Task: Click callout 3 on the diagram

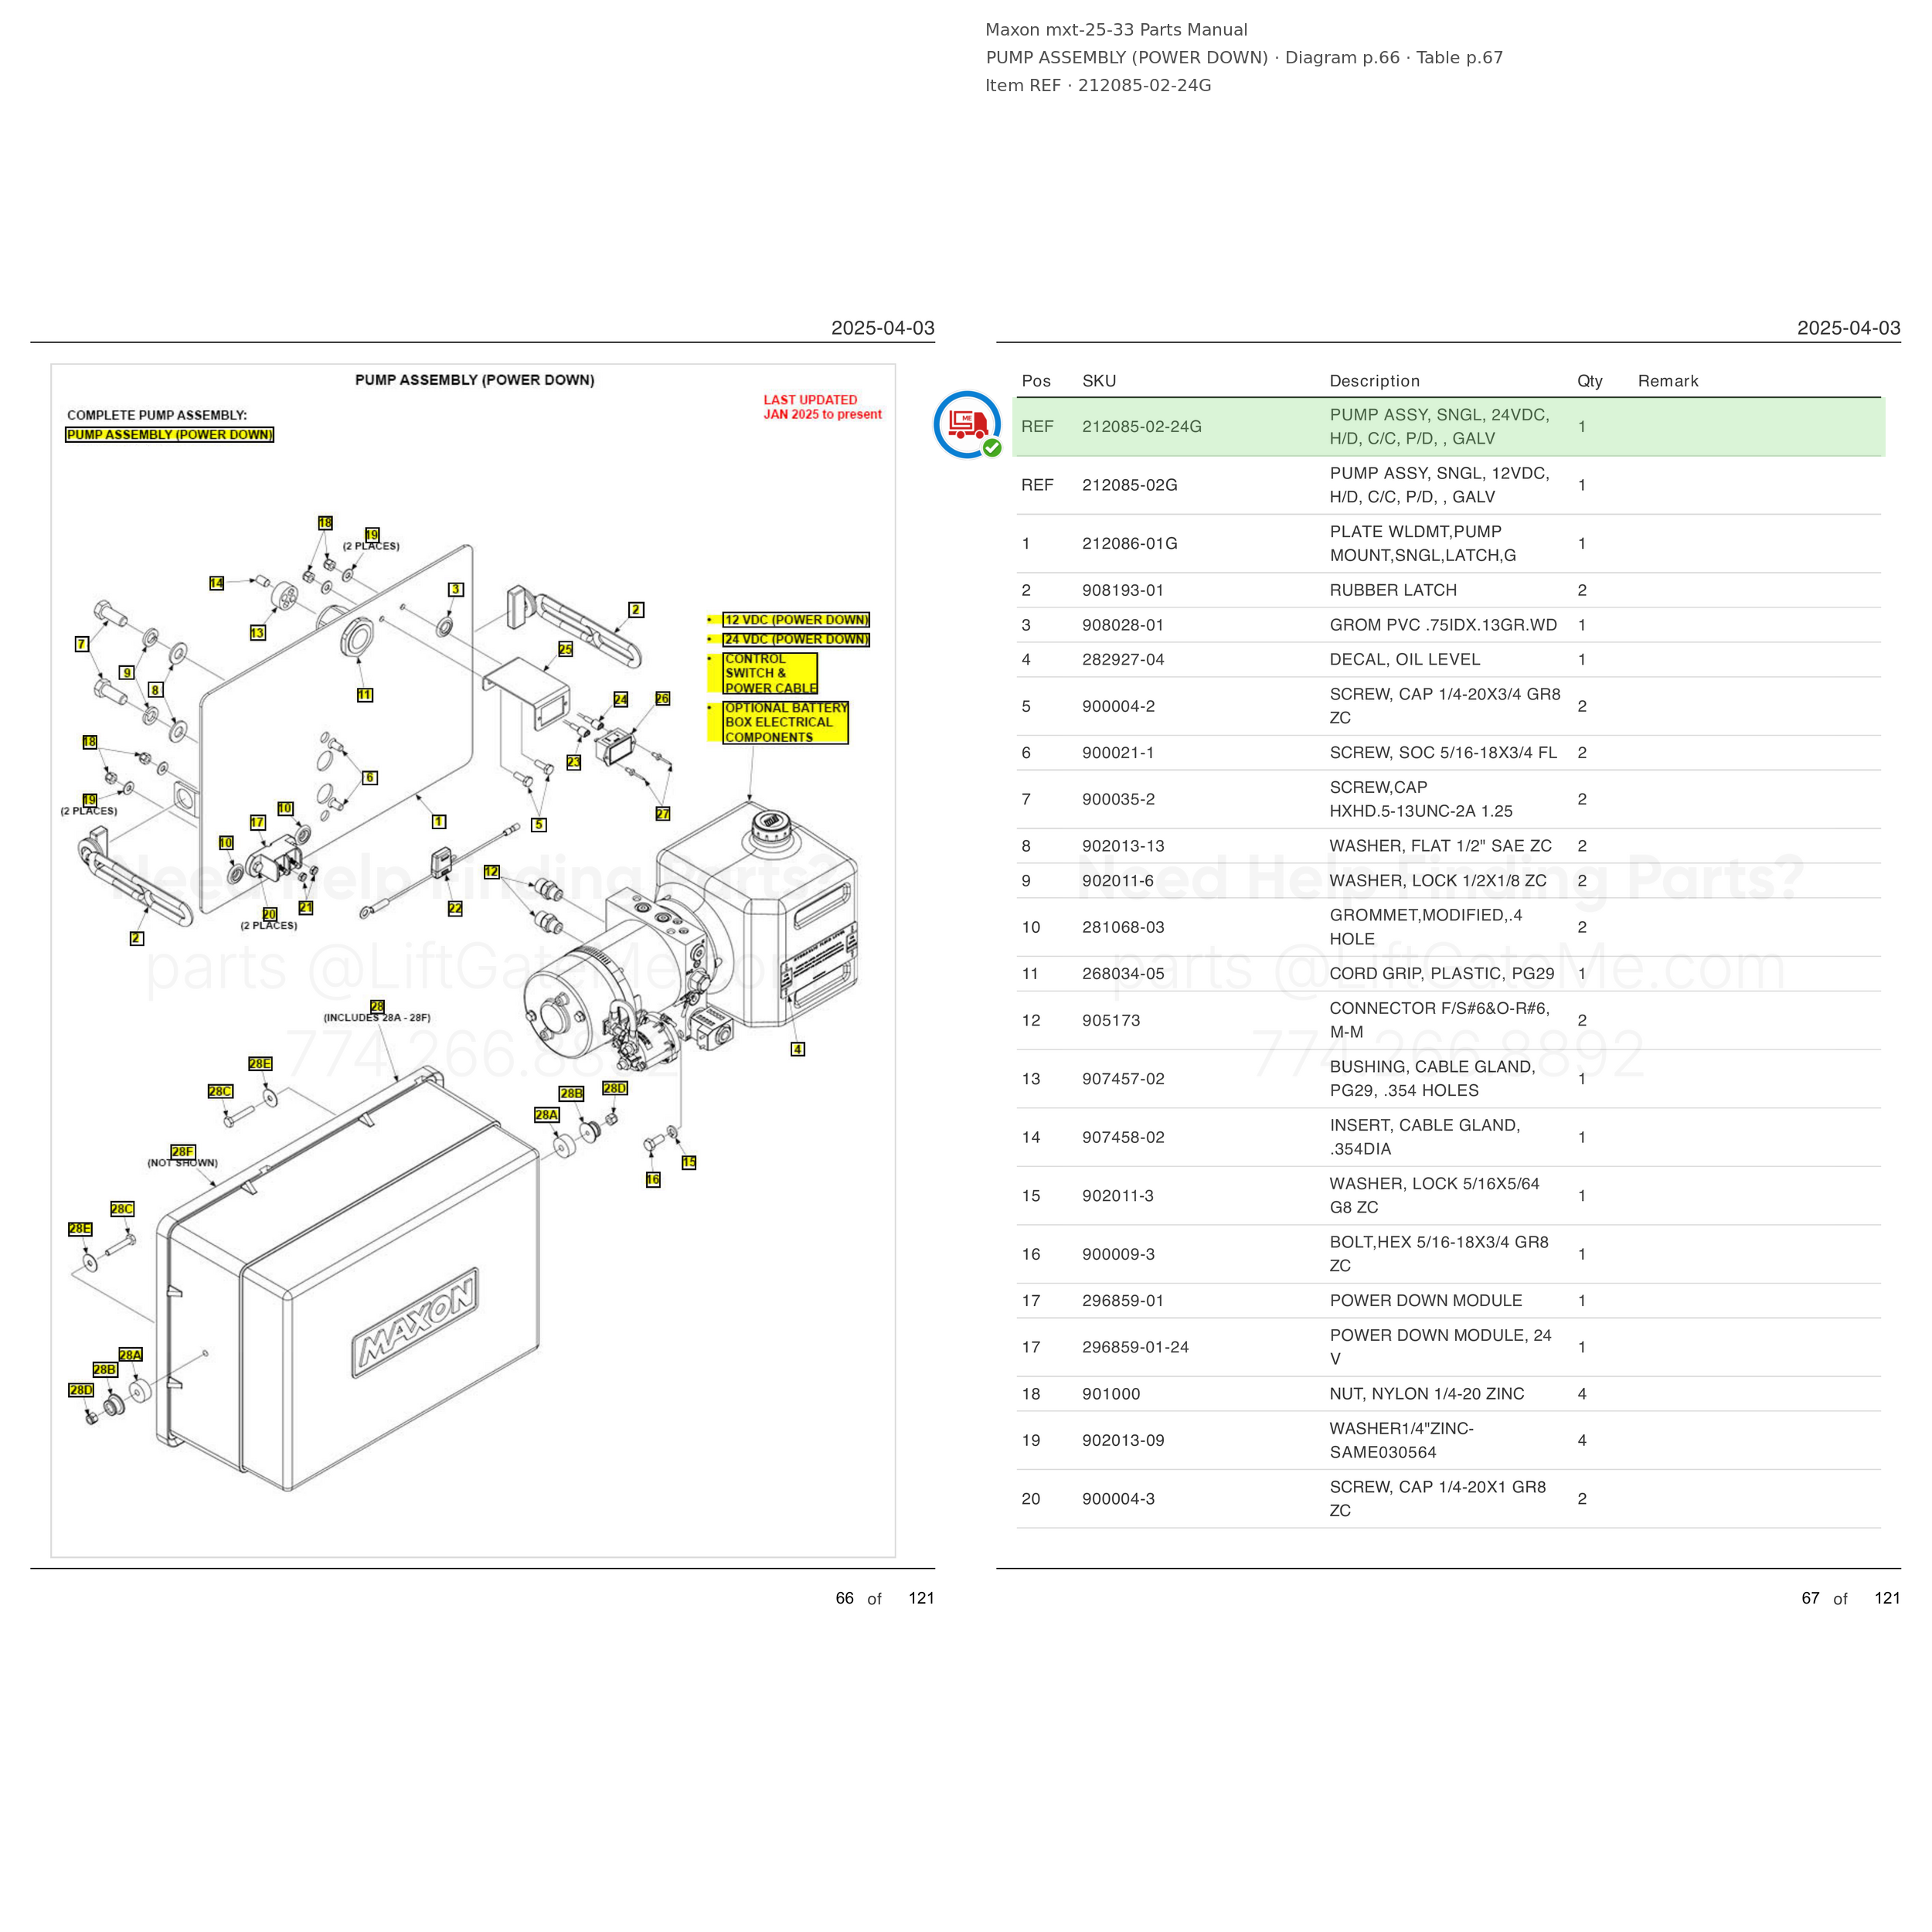Action: pyautogui.click(x=456, y=589)
